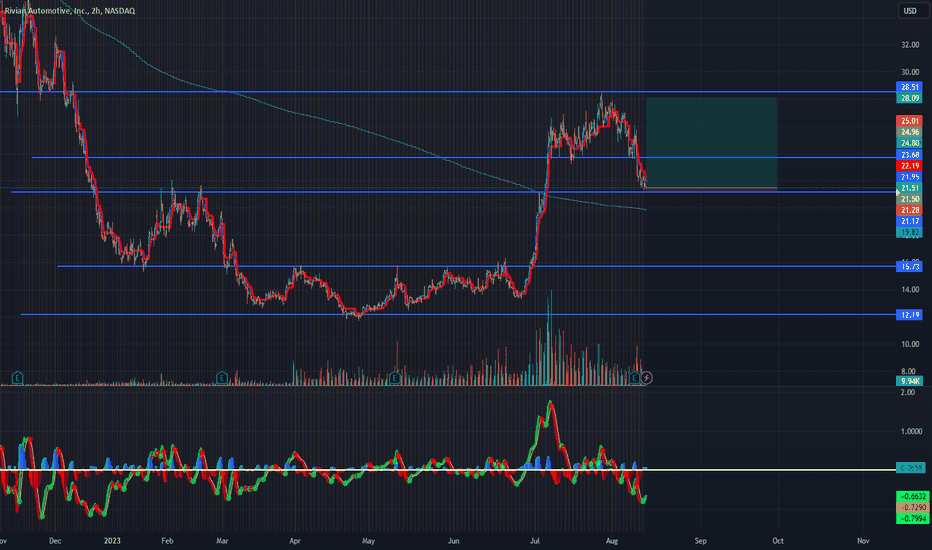Click the 21.28 red price label

[909, 210]
